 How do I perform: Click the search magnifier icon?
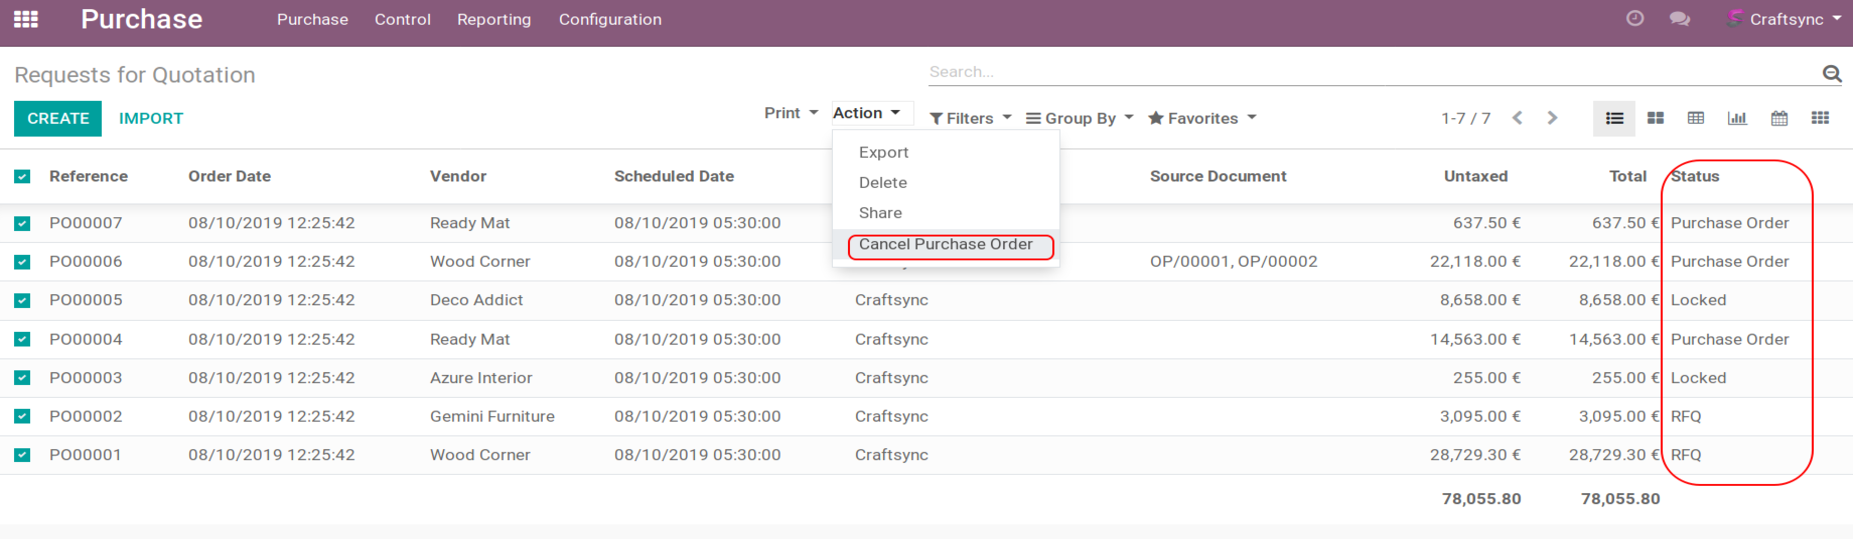point(1831,73)
